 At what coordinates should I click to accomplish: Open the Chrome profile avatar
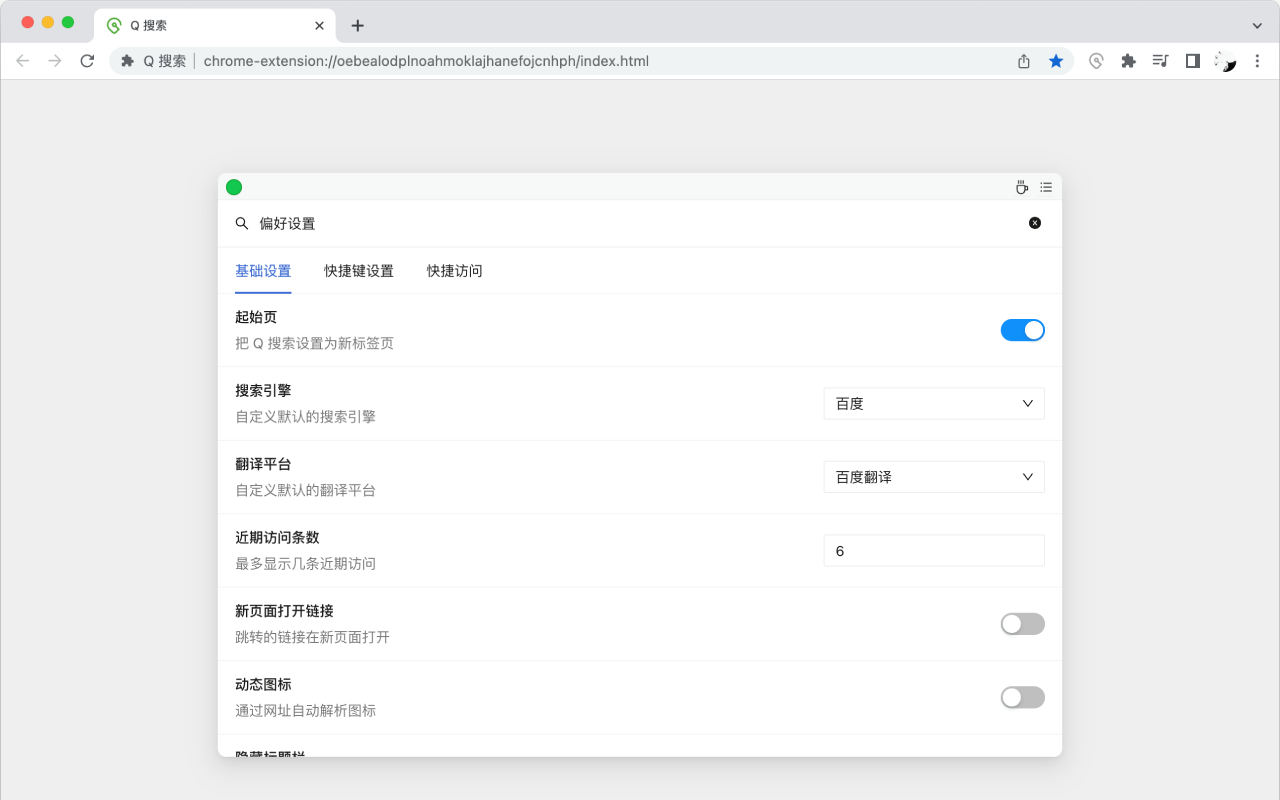1225,61
